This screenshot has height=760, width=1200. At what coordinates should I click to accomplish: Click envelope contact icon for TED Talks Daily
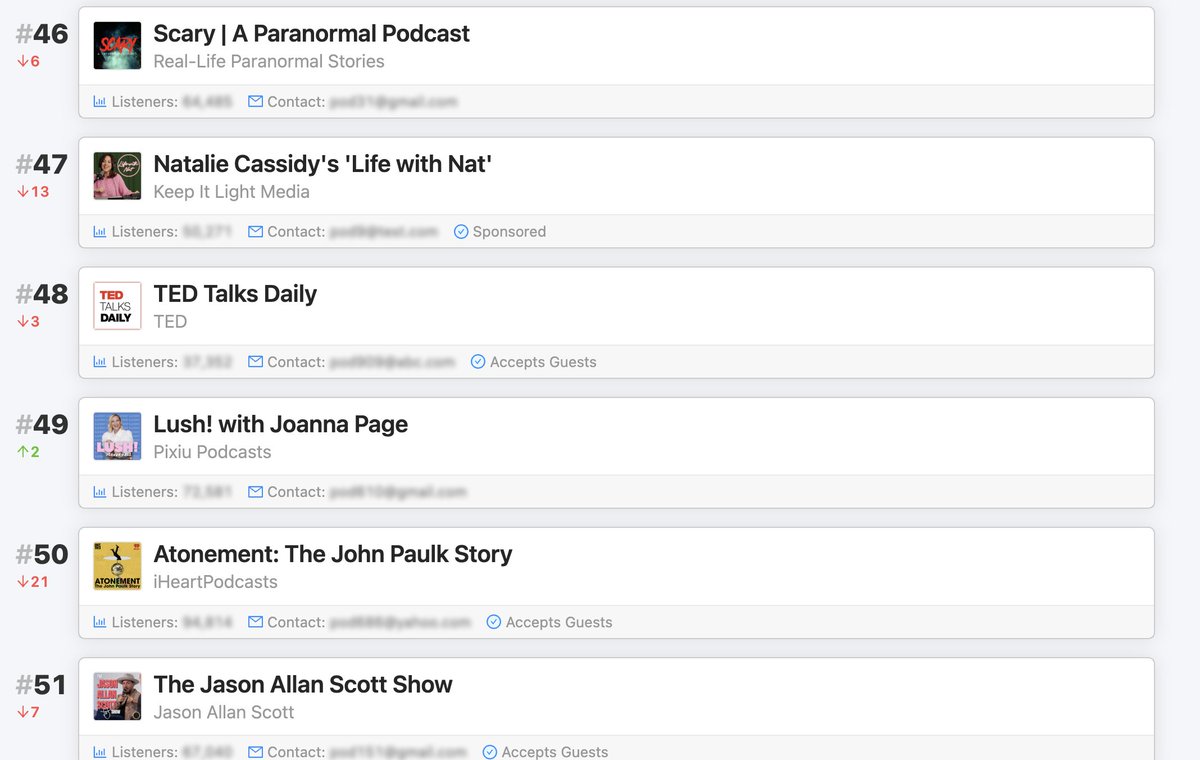[255, 361]
